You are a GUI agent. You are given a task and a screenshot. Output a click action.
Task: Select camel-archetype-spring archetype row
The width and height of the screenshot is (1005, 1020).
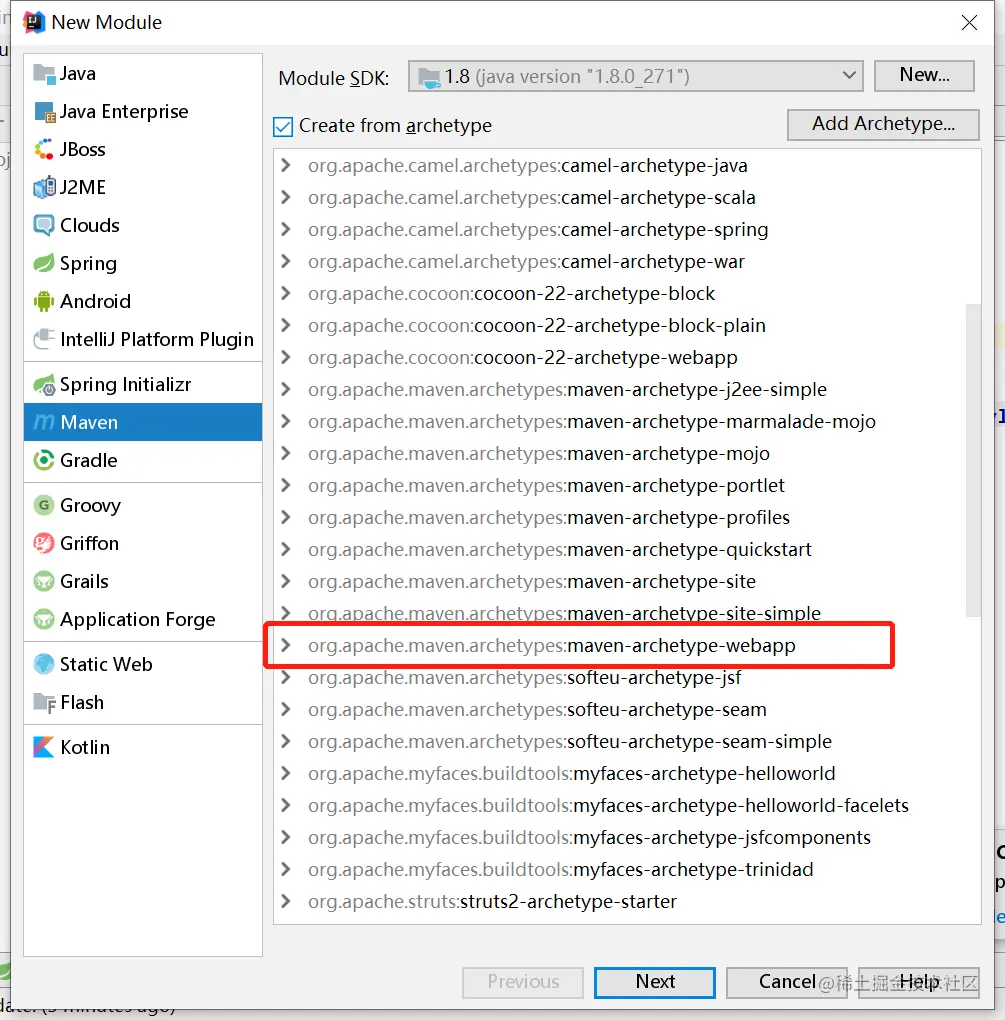(627, 229)
